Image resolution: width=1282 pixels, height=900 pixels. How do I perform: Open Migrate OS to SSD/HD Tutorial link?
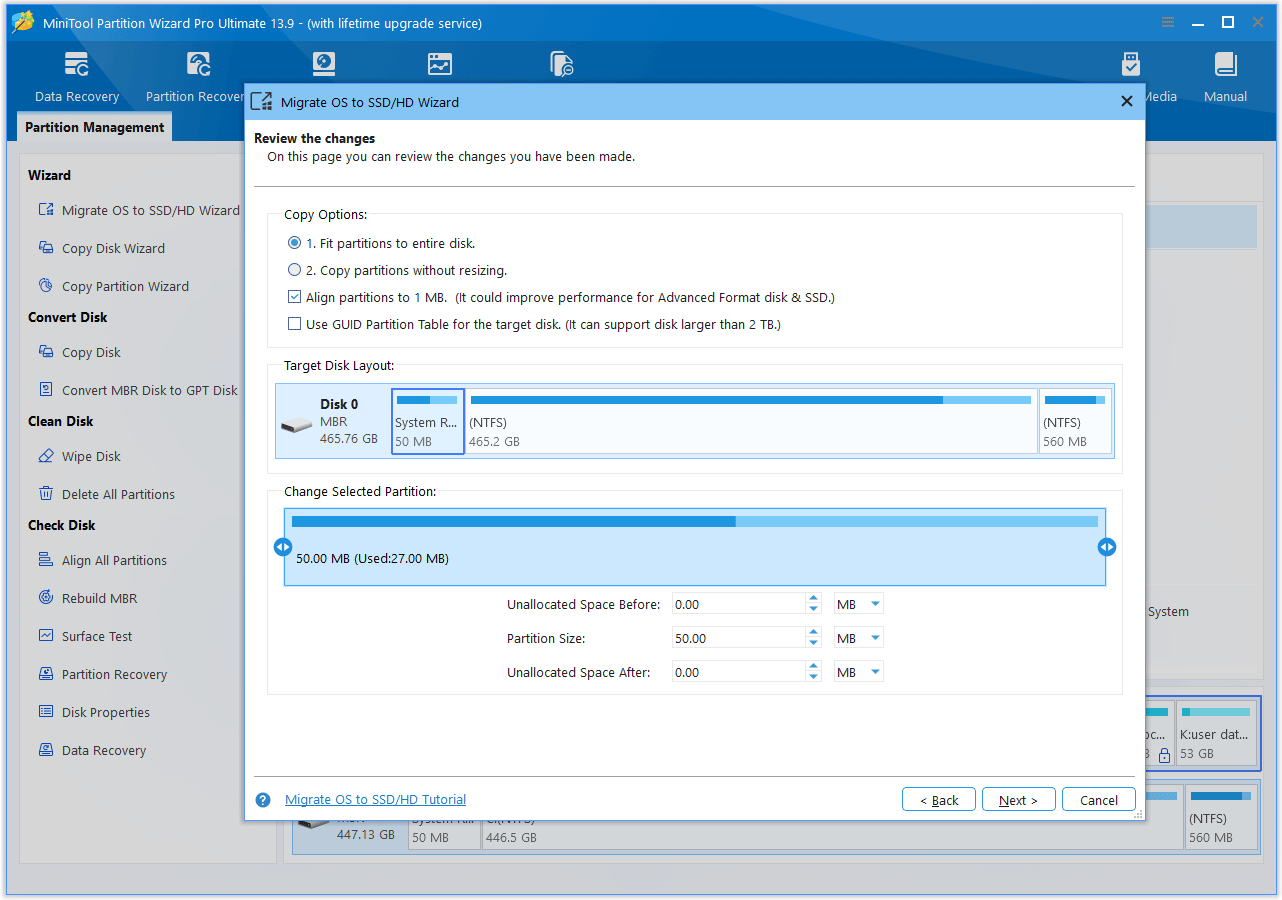click(375, 799)
